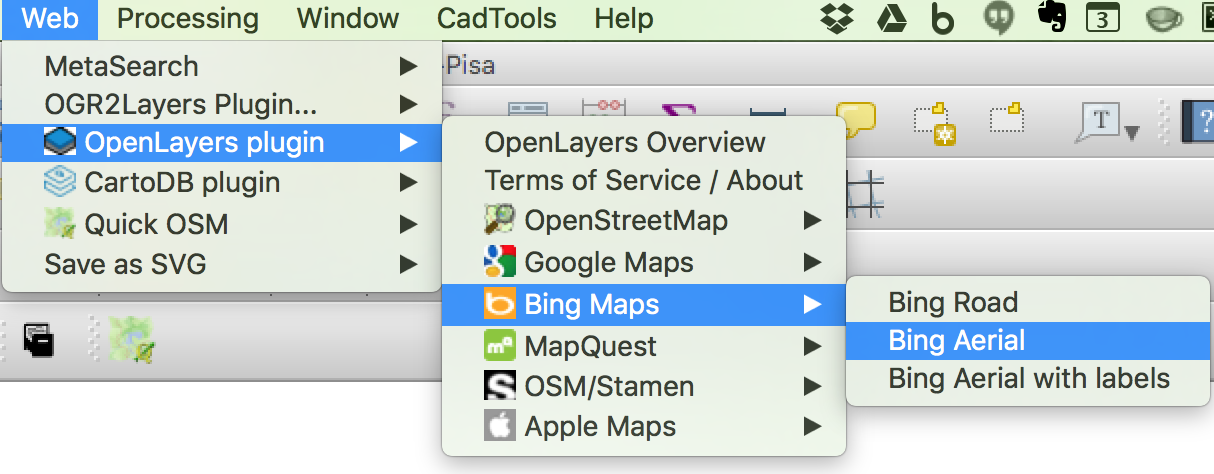The height and width of the screenshot is (474, 1214).
Task: Expand MapQuest submenu arrow
Action: [x=812, y=347]
